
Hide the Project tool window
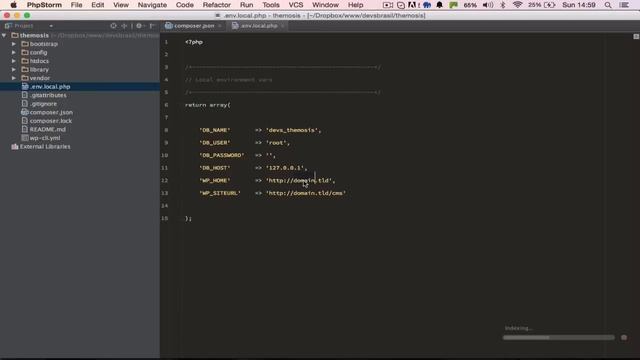click(x=152, y=26)
